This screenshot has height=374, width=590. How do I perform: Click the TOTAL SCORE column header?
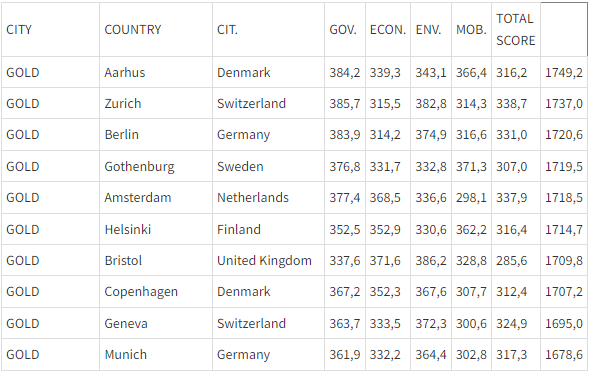coord(515,30)
